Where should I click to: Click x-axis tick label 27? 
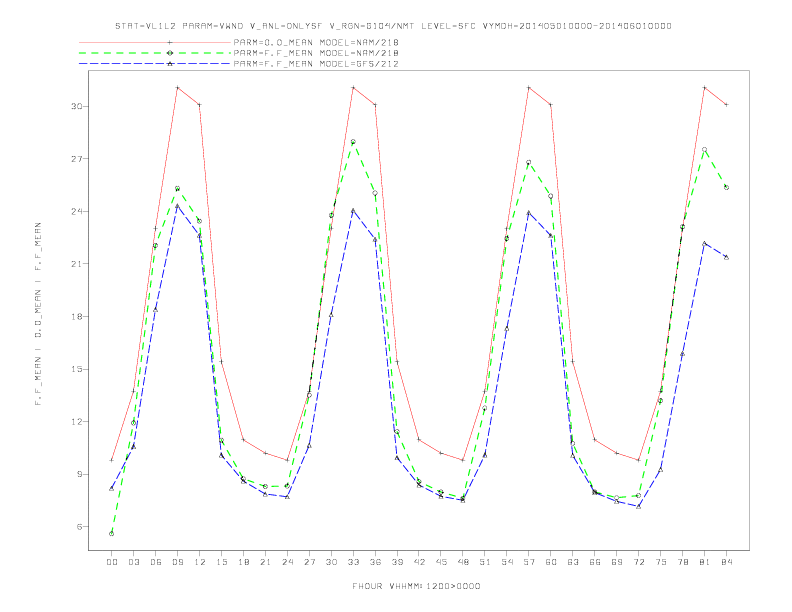[x=309, y=562]
